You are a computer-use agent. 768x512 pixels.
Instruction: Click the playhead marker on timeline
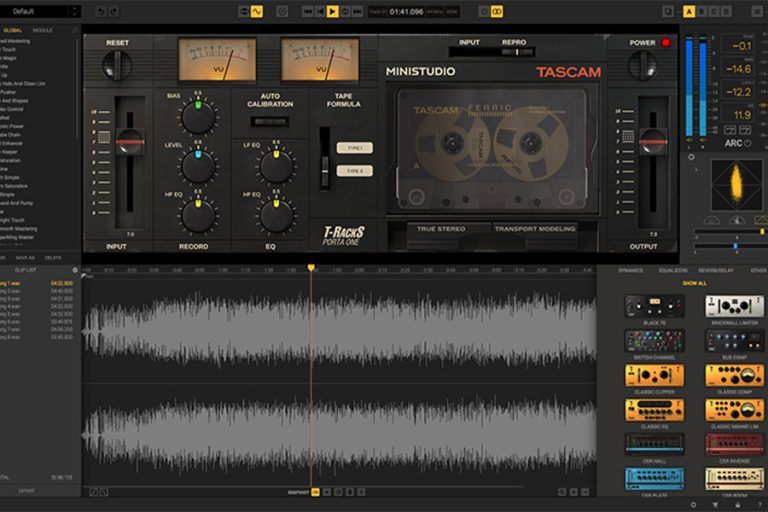point(311,268)
